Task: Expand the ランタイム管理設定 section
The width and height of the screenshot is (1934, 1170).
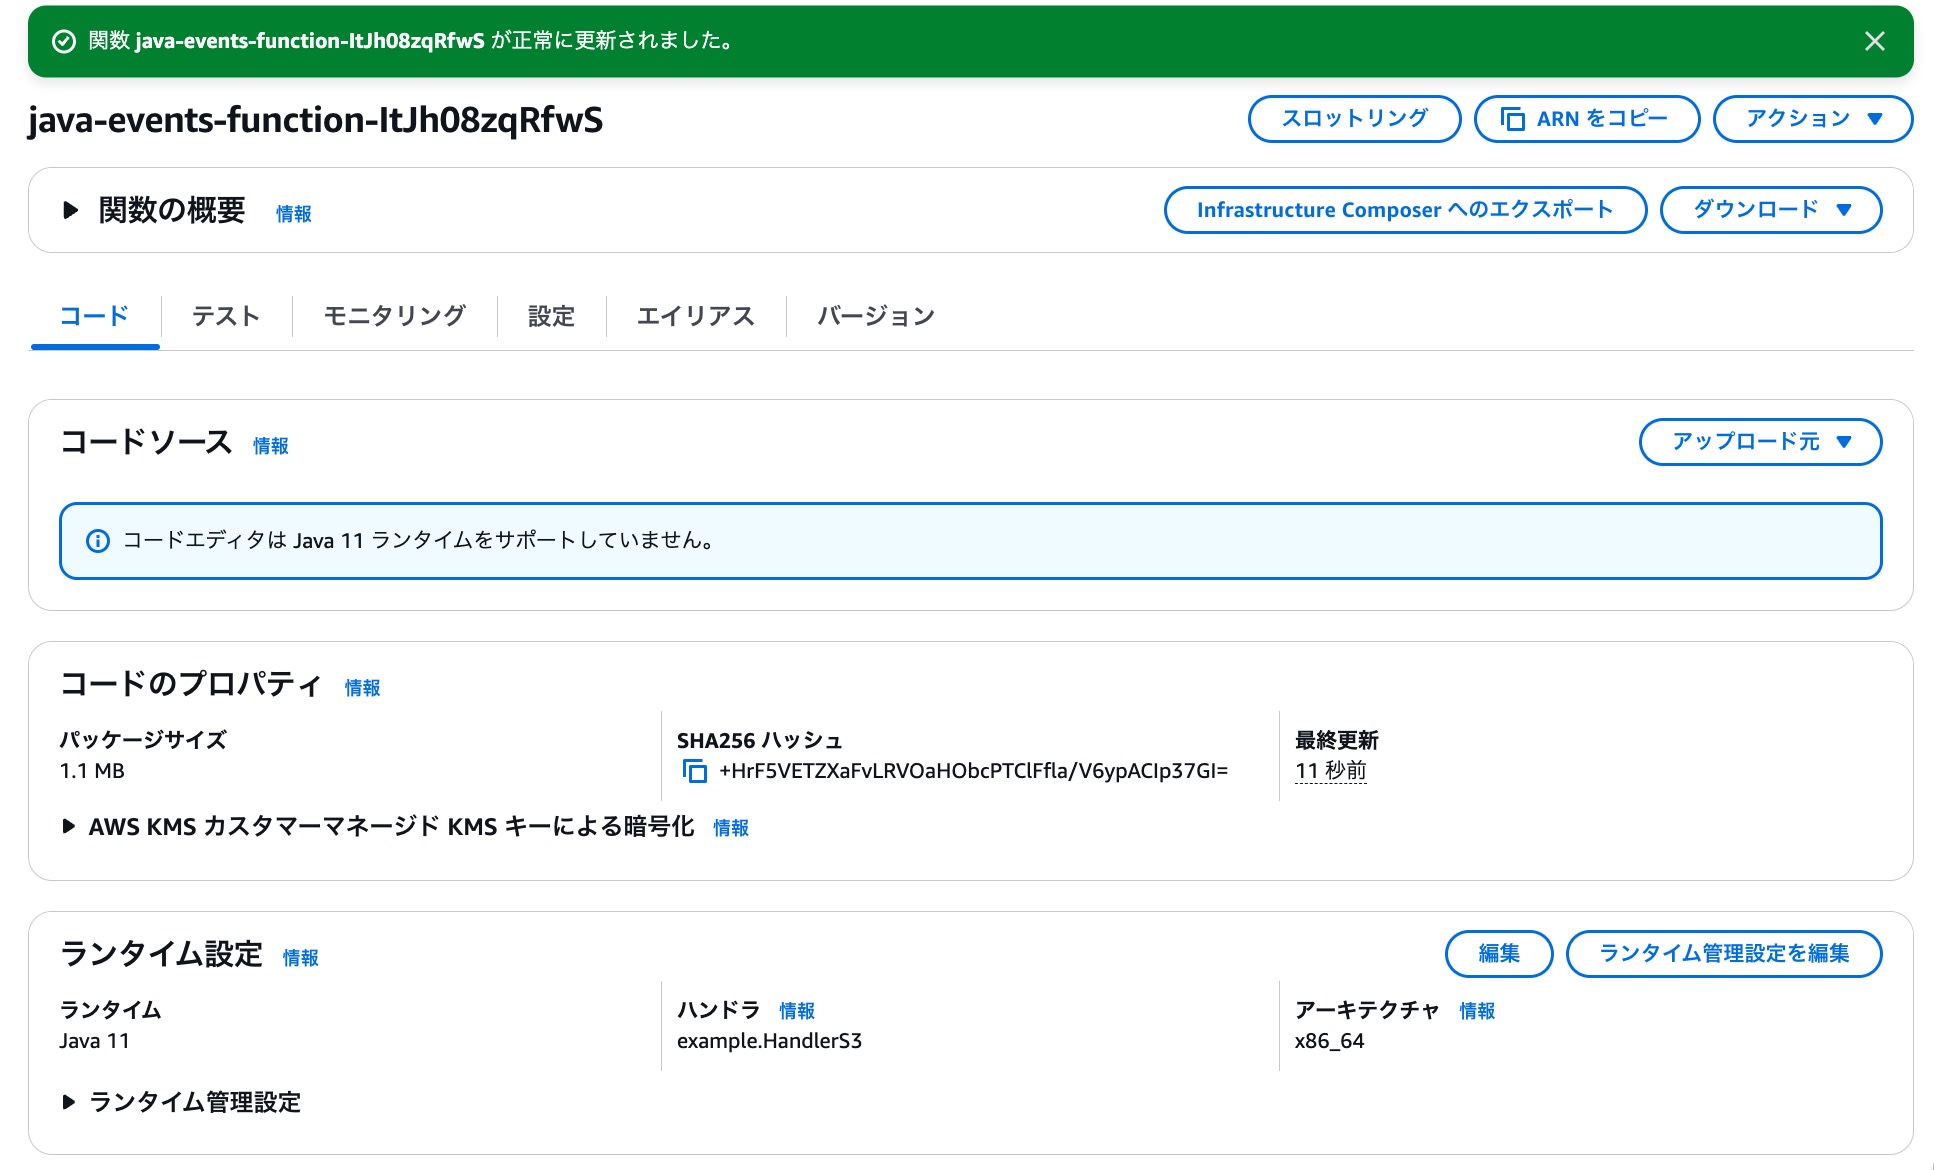Action: point(68,1103)
